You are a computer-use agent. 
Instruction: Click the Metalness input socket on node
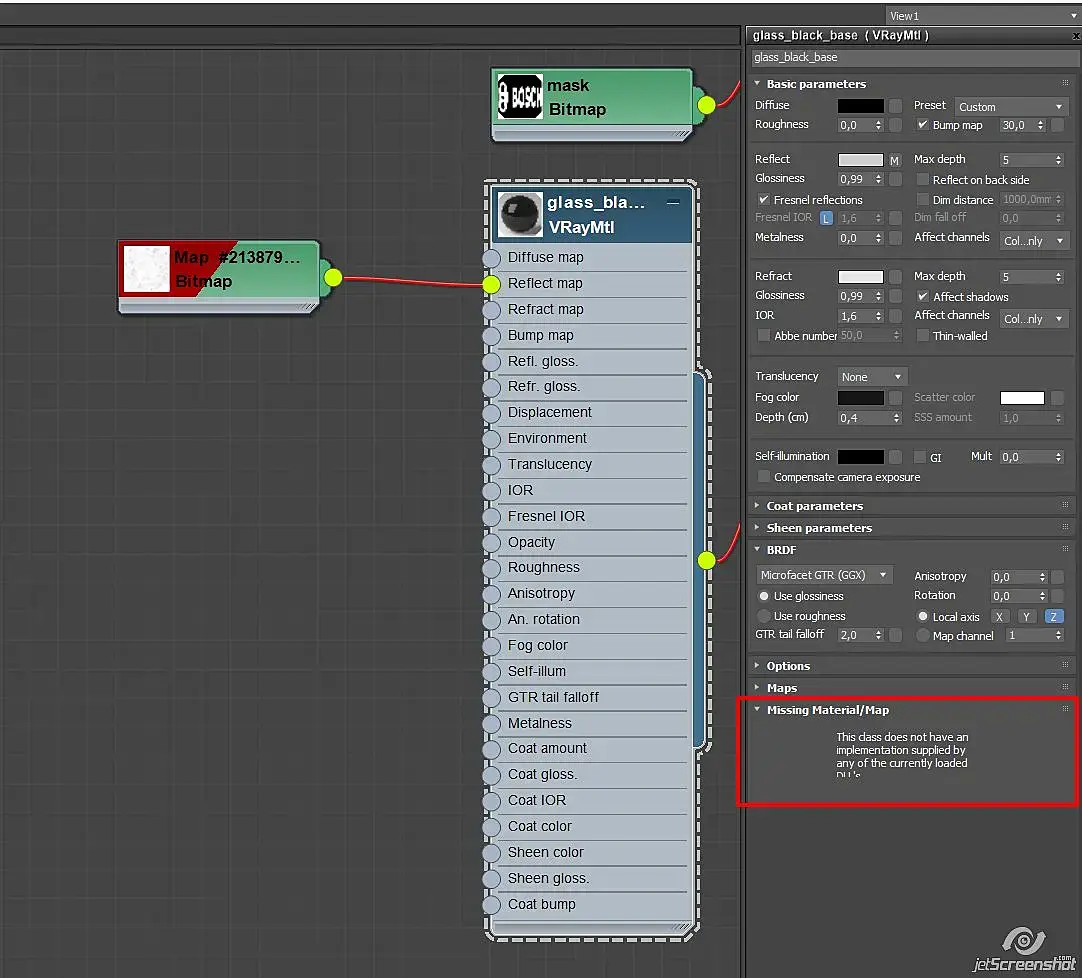491,723
